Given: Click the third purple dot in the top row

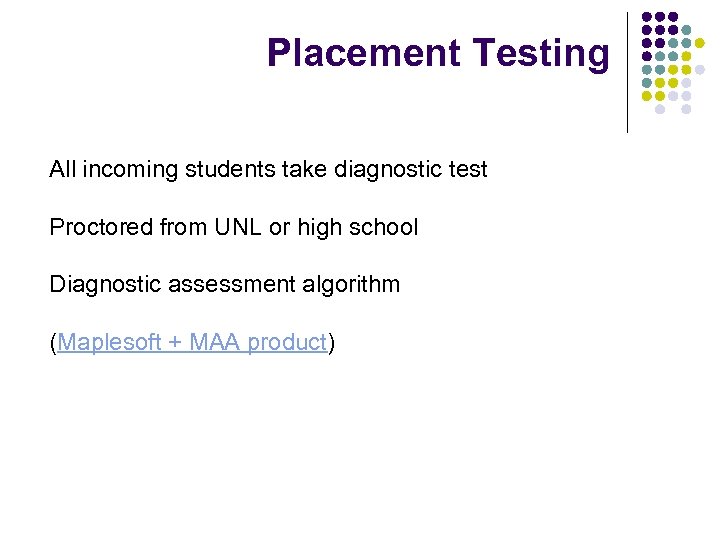Looking at the screenshot, I should click(673, 17).
